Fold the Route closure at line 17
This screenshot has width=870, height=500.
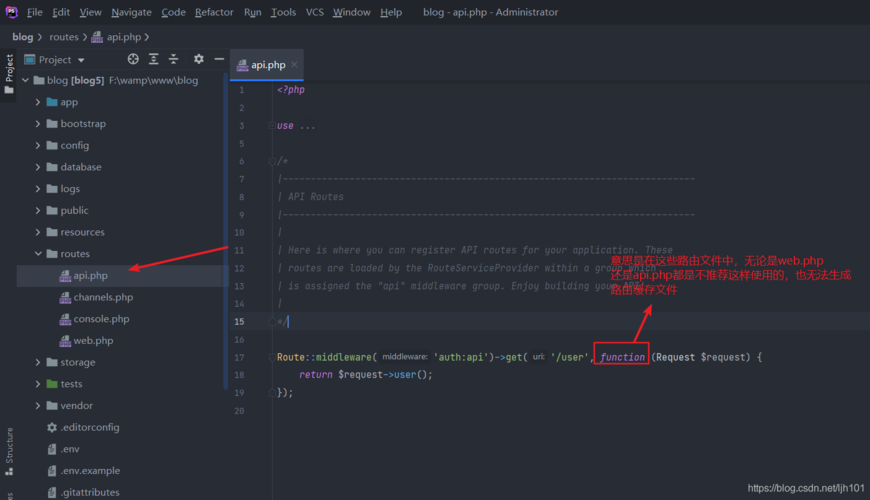[272, 357]
